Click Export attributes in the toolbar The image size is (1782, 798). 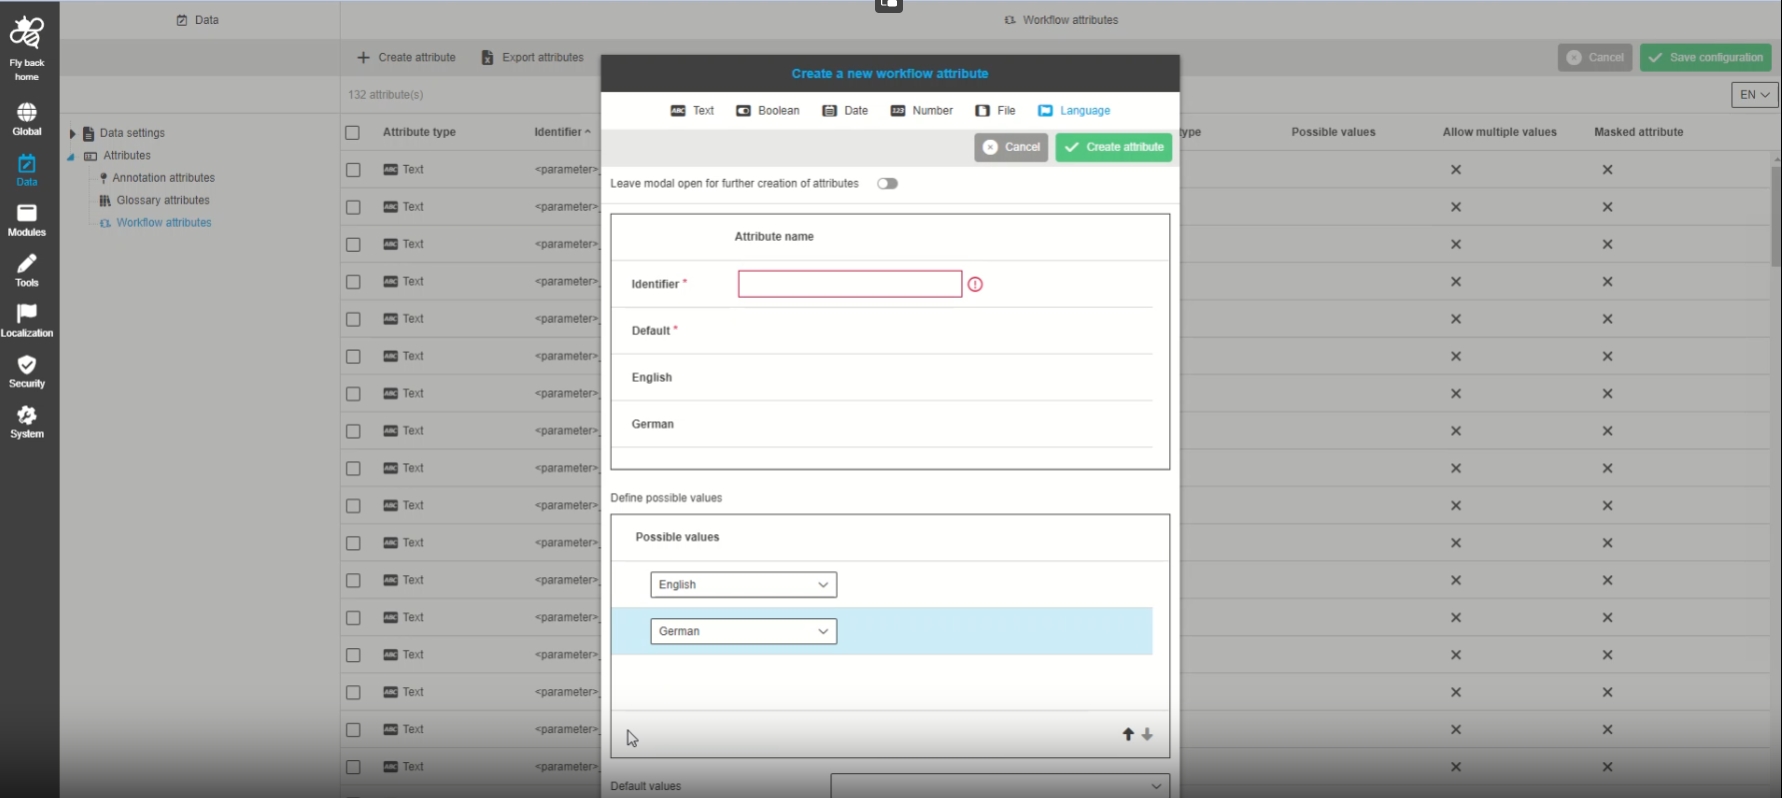[x=532, y=57]
